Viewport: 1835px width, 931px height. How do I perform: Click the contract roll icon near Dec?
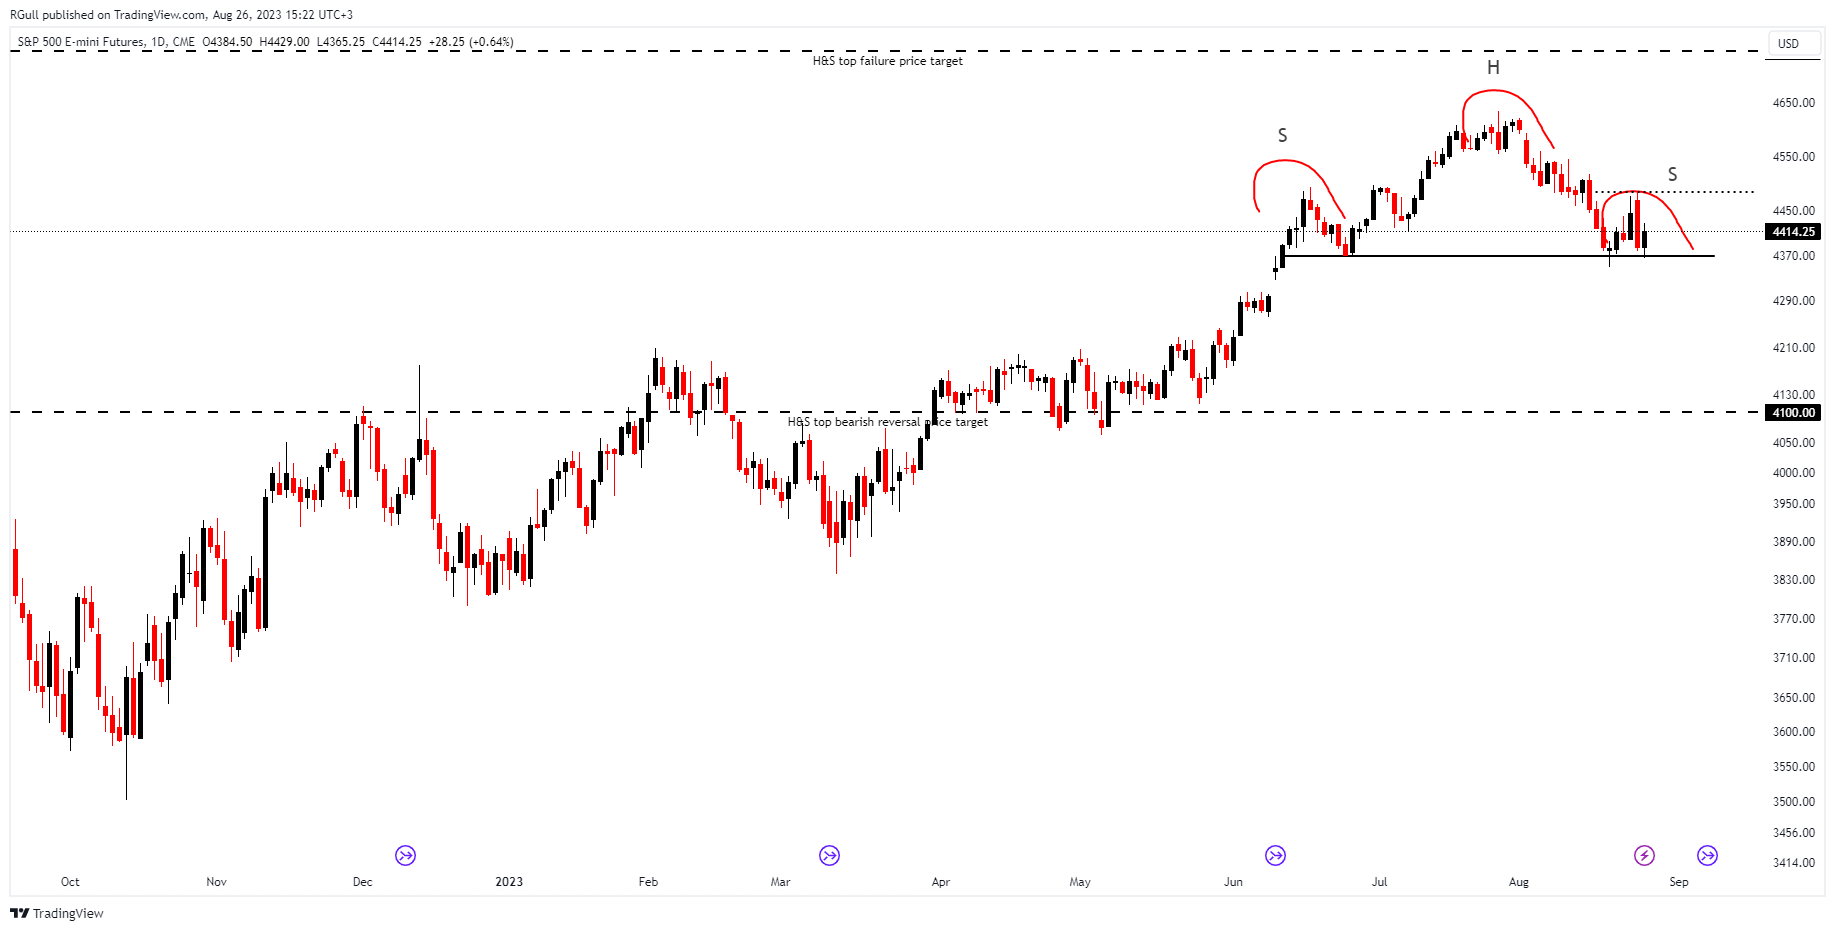pyautogui.click(x=405, y=855)
